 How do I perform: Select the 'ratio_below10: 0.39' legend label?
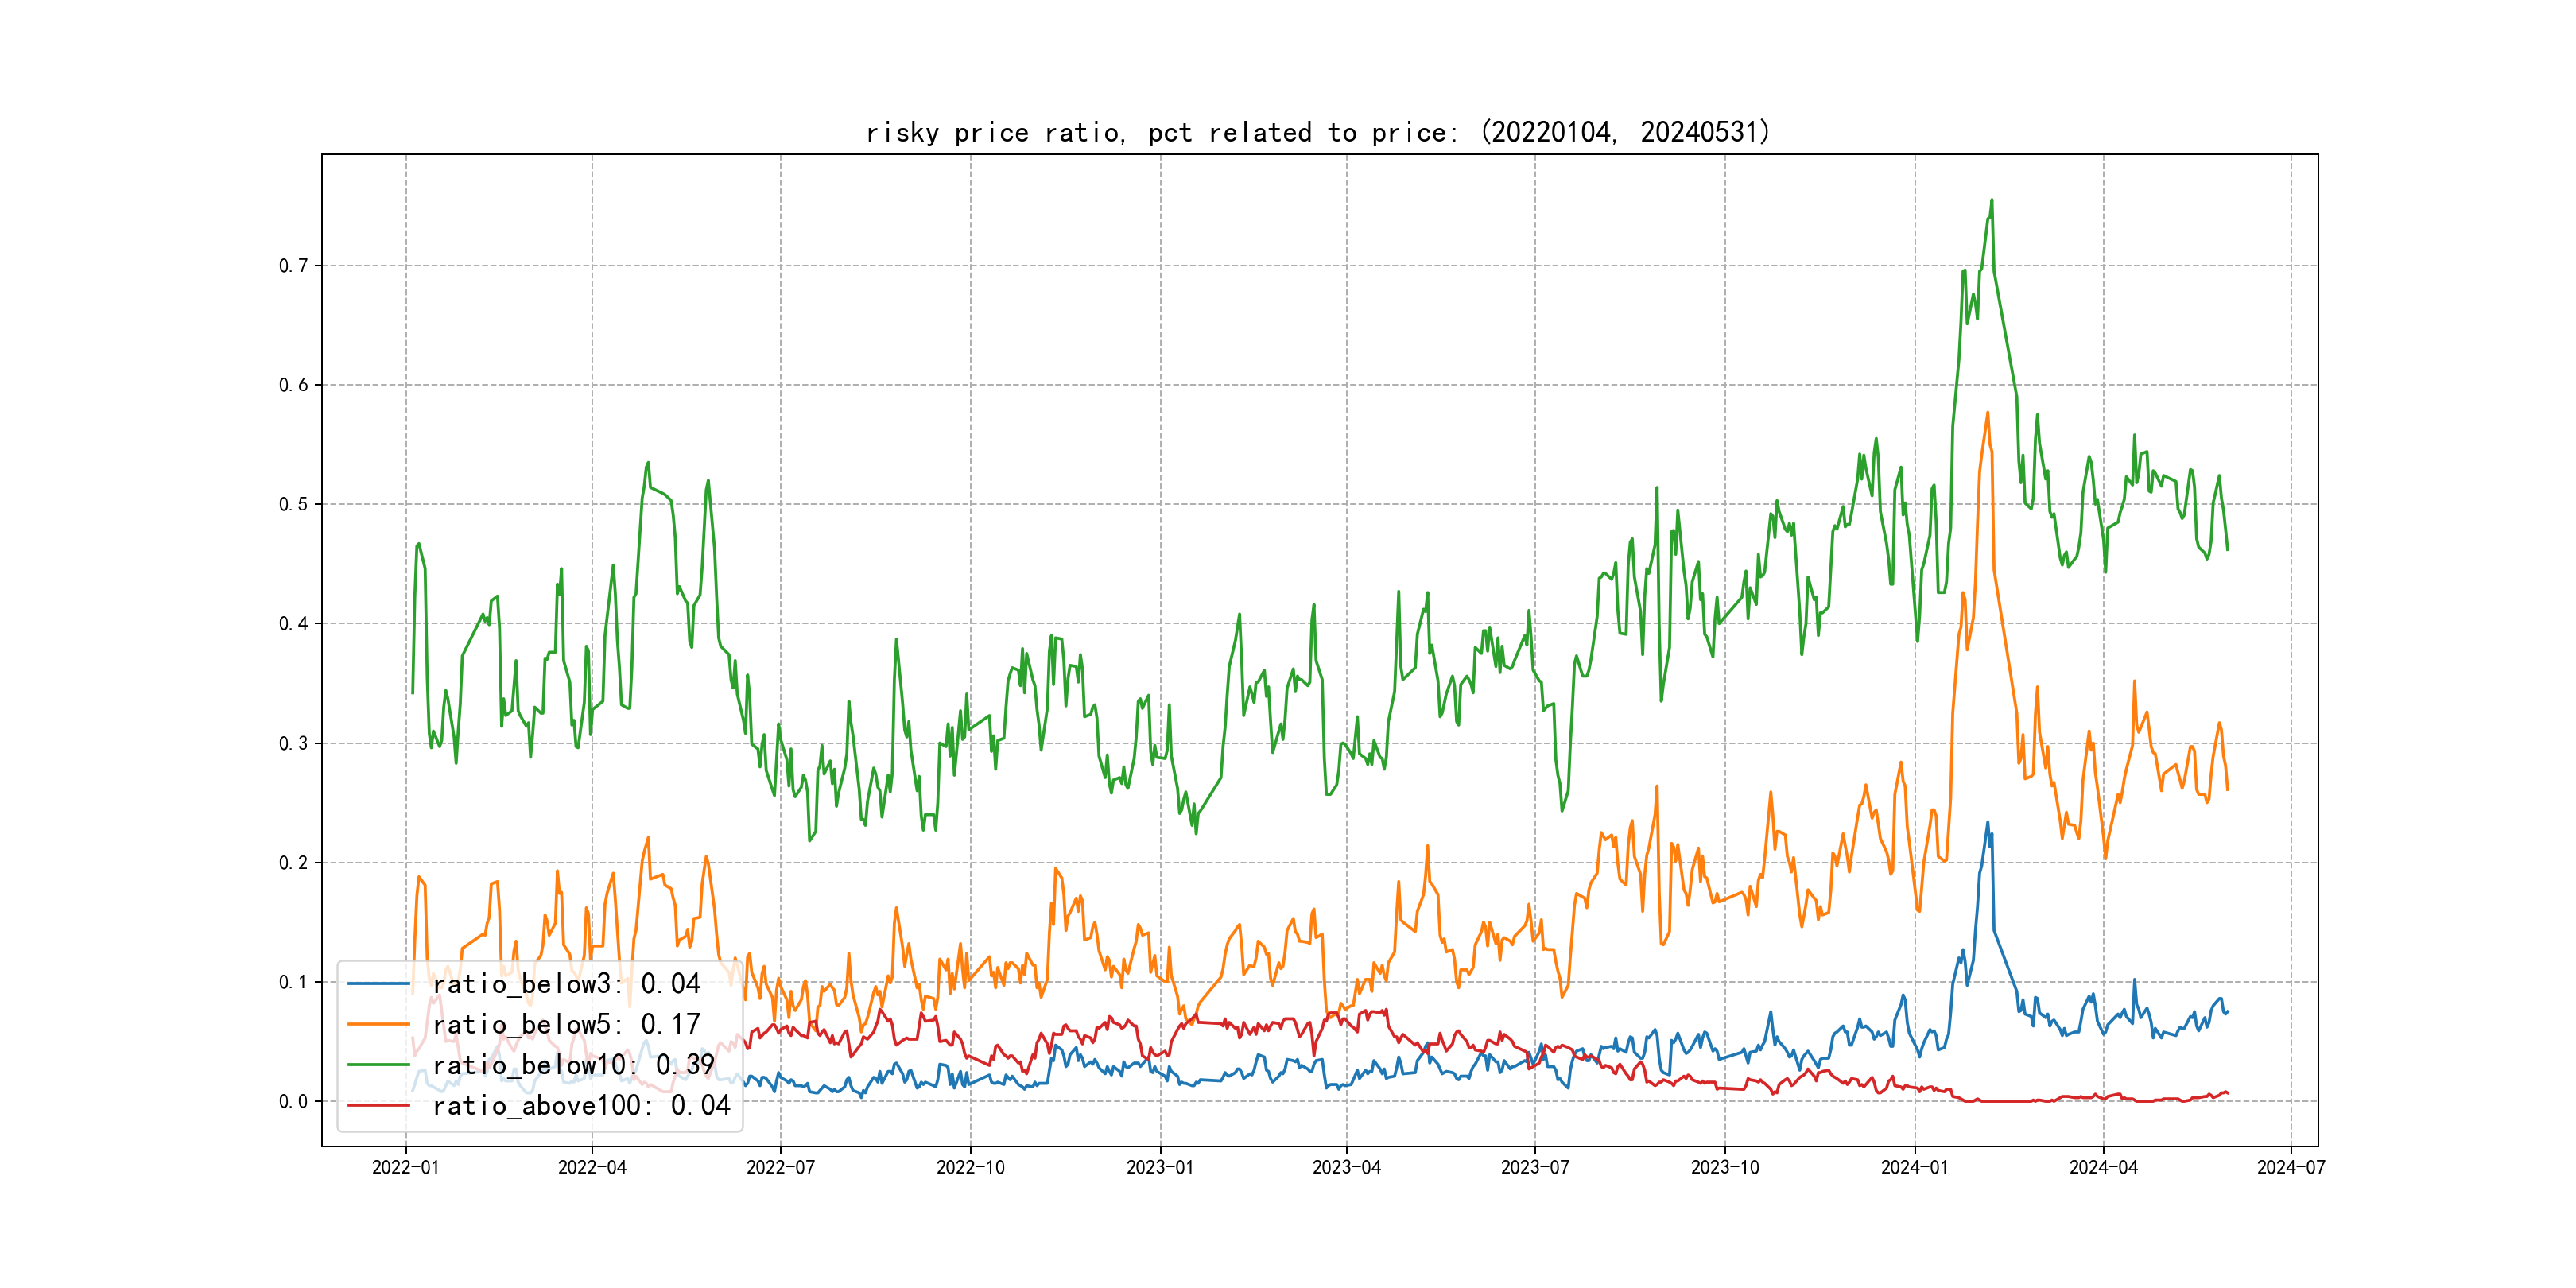[x=573, y=1065]
